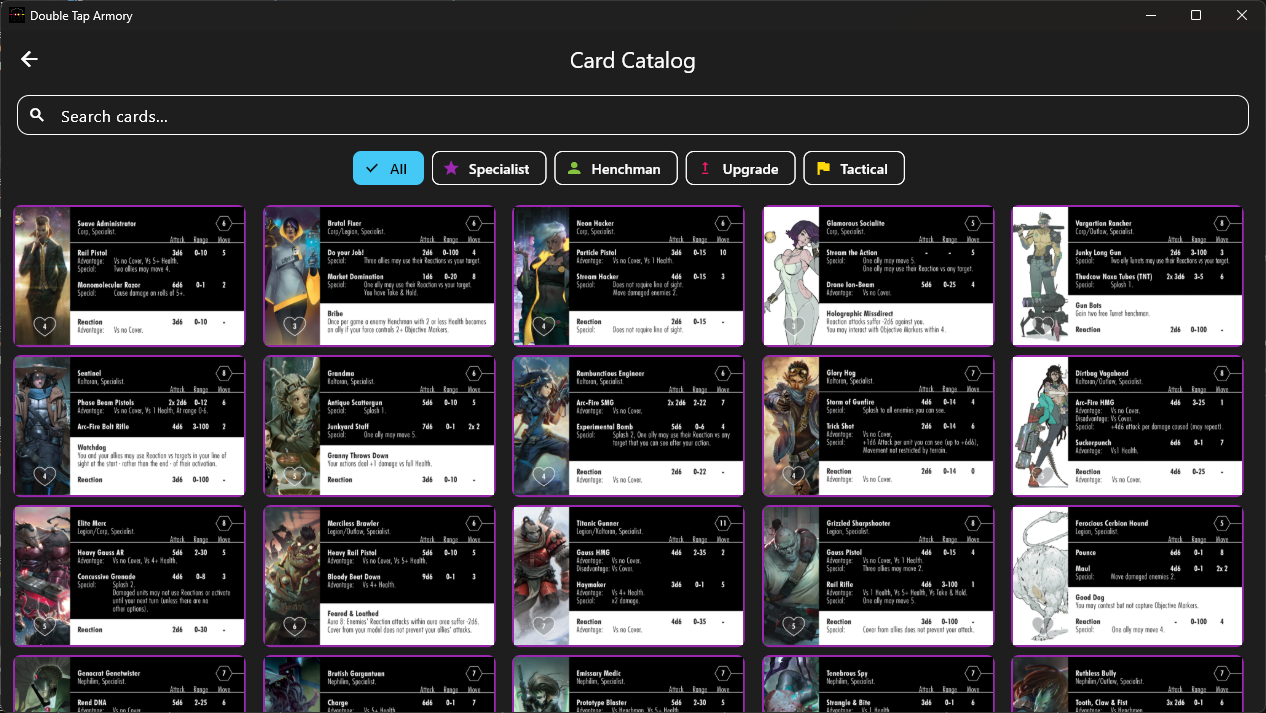Close the Double Tap Armory window
This screenshot has width=1266, height=713.
pyautogui.click(x=1242, y=15)
